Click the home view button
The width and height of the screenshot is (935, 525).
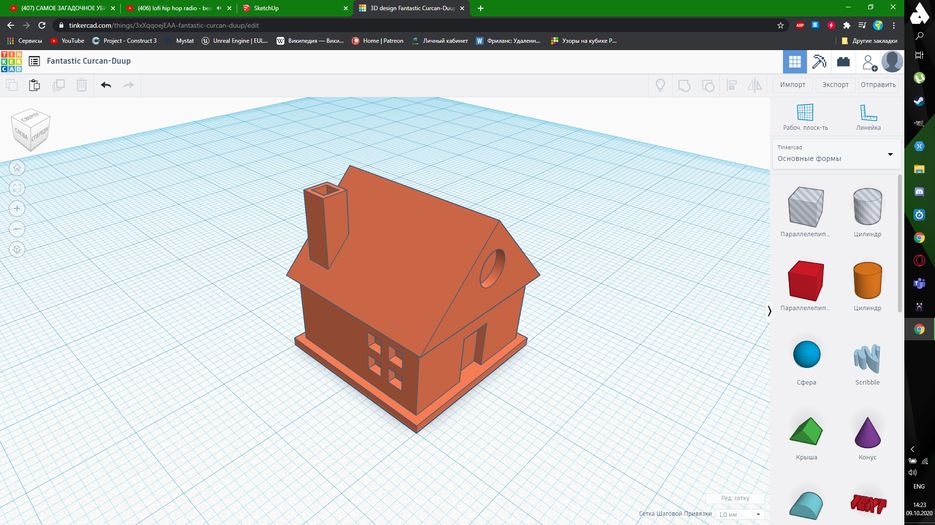point(17,167)
